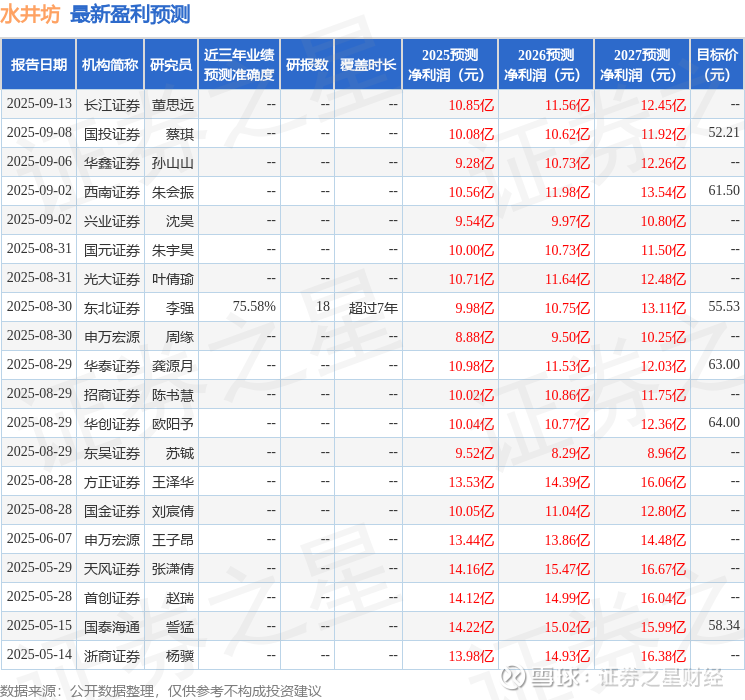Screen dimensions: 745x700
Task: Select the 报告日期 column header
Action: point(38,65)
